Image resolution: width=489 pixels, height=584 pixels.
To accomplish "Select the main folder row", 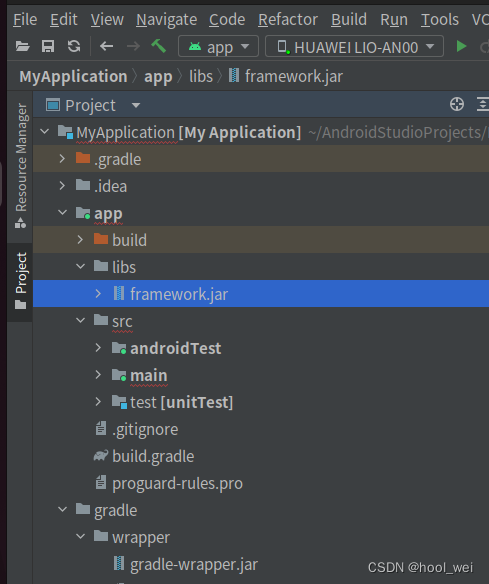I will [x=261, y=375].
